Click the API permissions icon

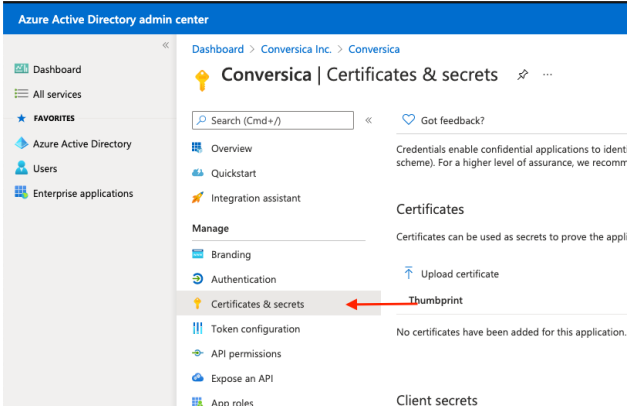(198, 353)
